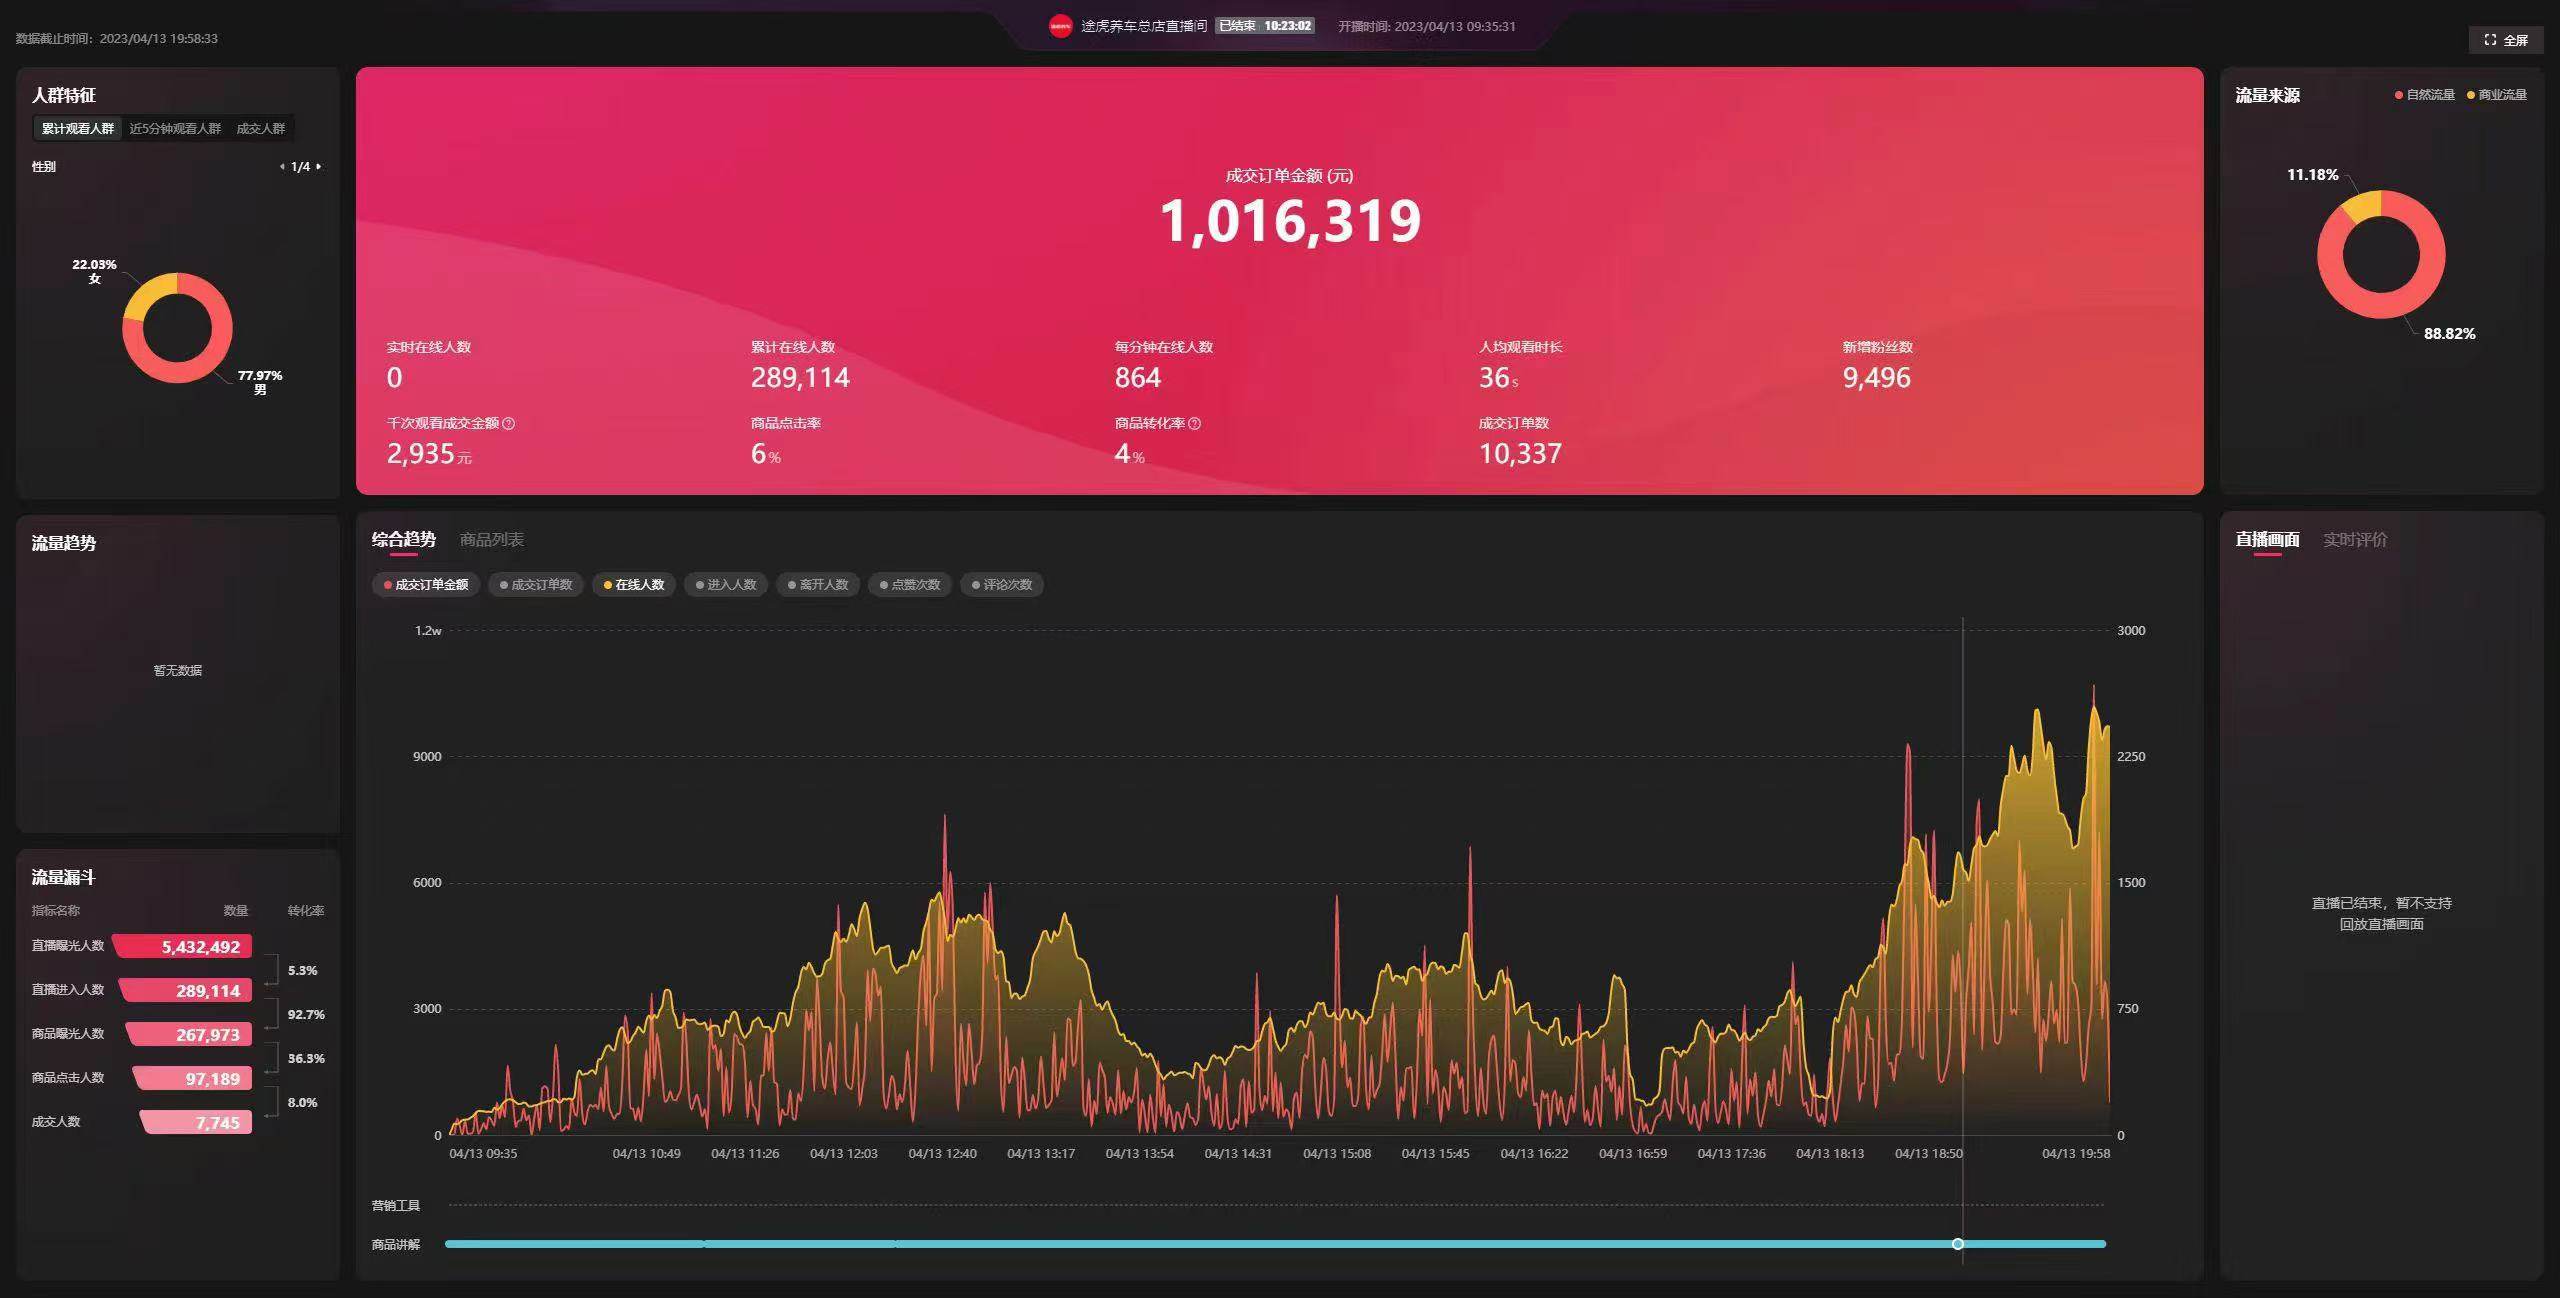
Task: Toggle the 成交订单数 series chip
Action: click(x=536, y=584)
